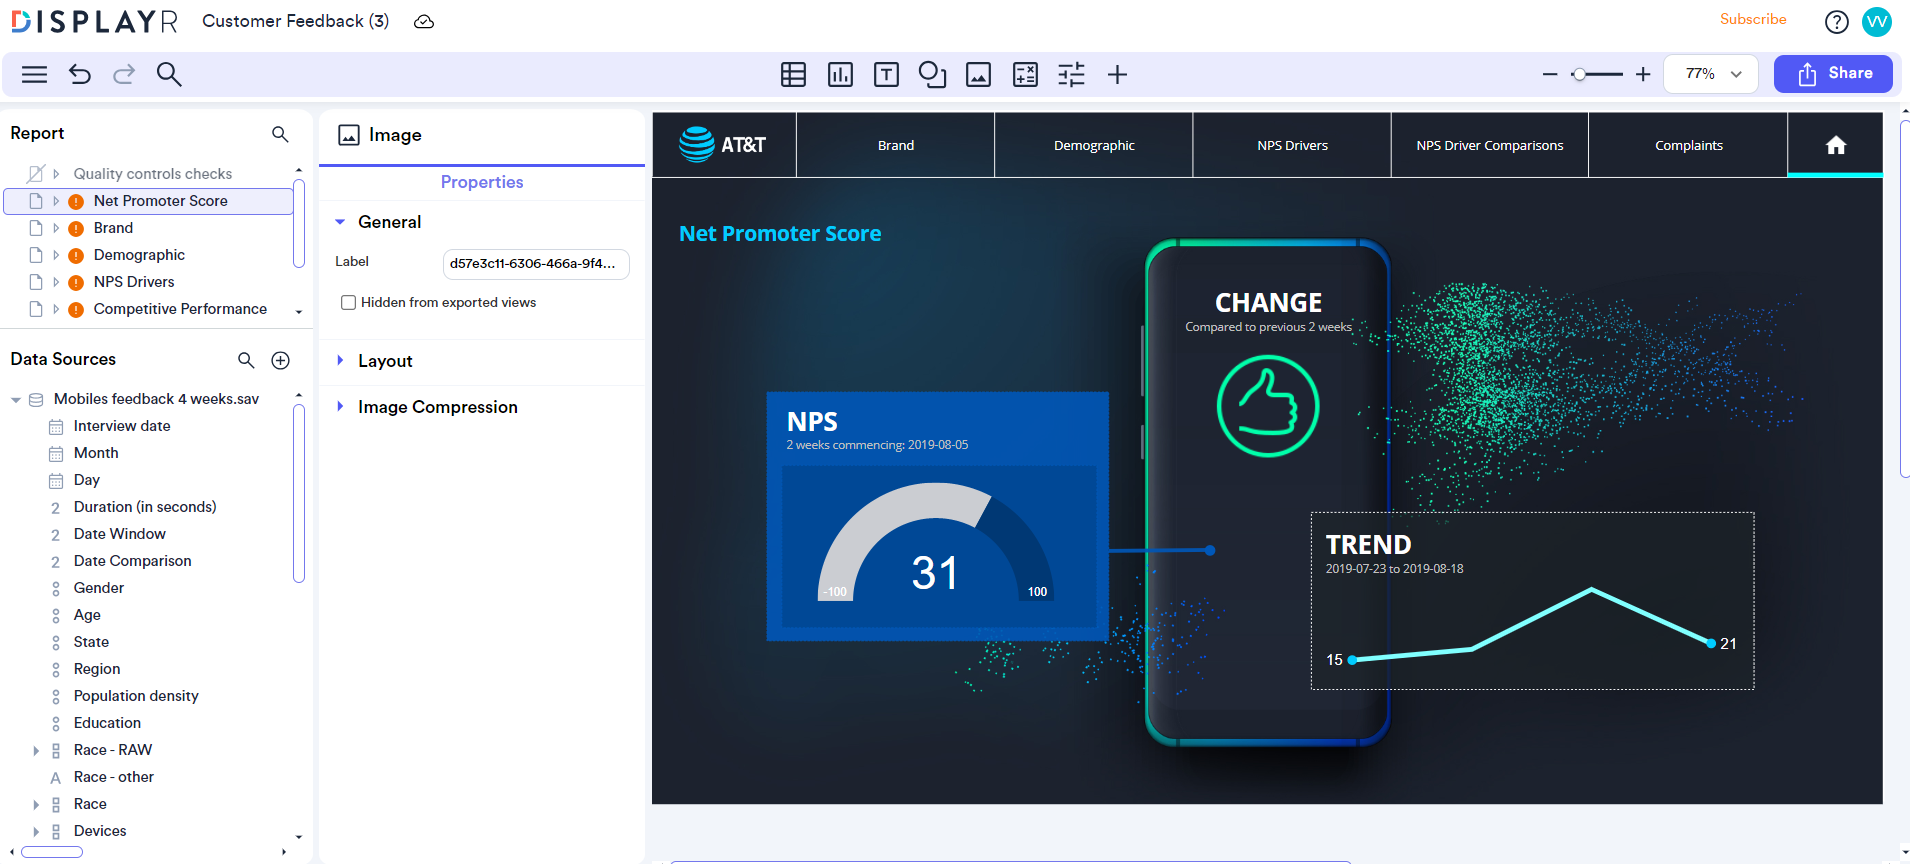Zoom in with the plus icon
Viewport: 1910px width, 864px height.
[1642, 74]
